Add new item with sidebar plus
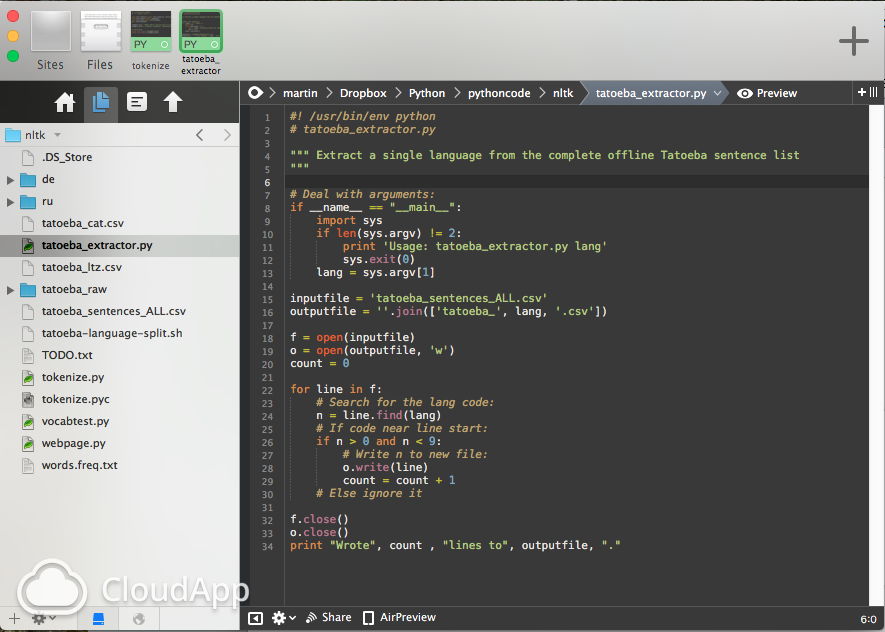The height and width of the screenshot is (632, 885). pyautogui.click(x=14, y=618)
